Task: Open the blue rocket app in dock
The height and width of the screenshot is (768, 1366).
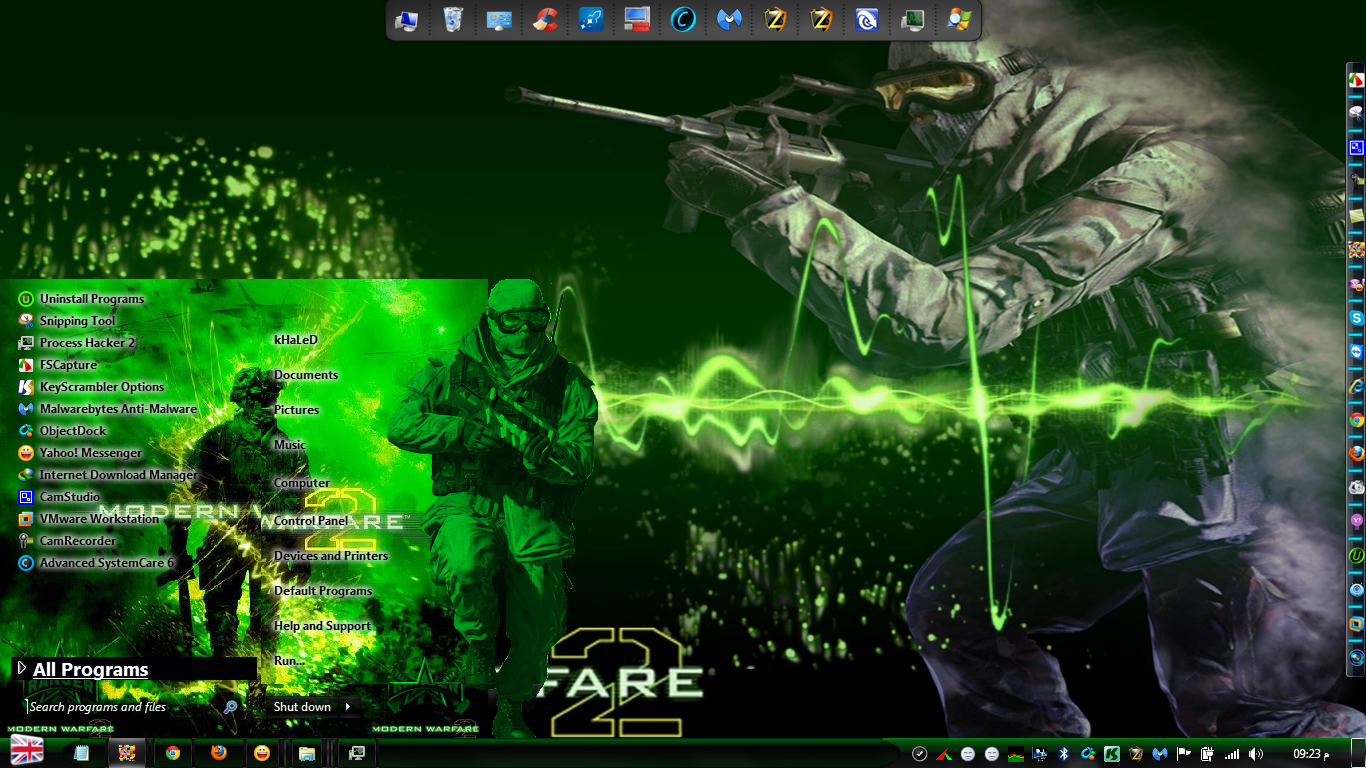Action: tap(591, 20)
